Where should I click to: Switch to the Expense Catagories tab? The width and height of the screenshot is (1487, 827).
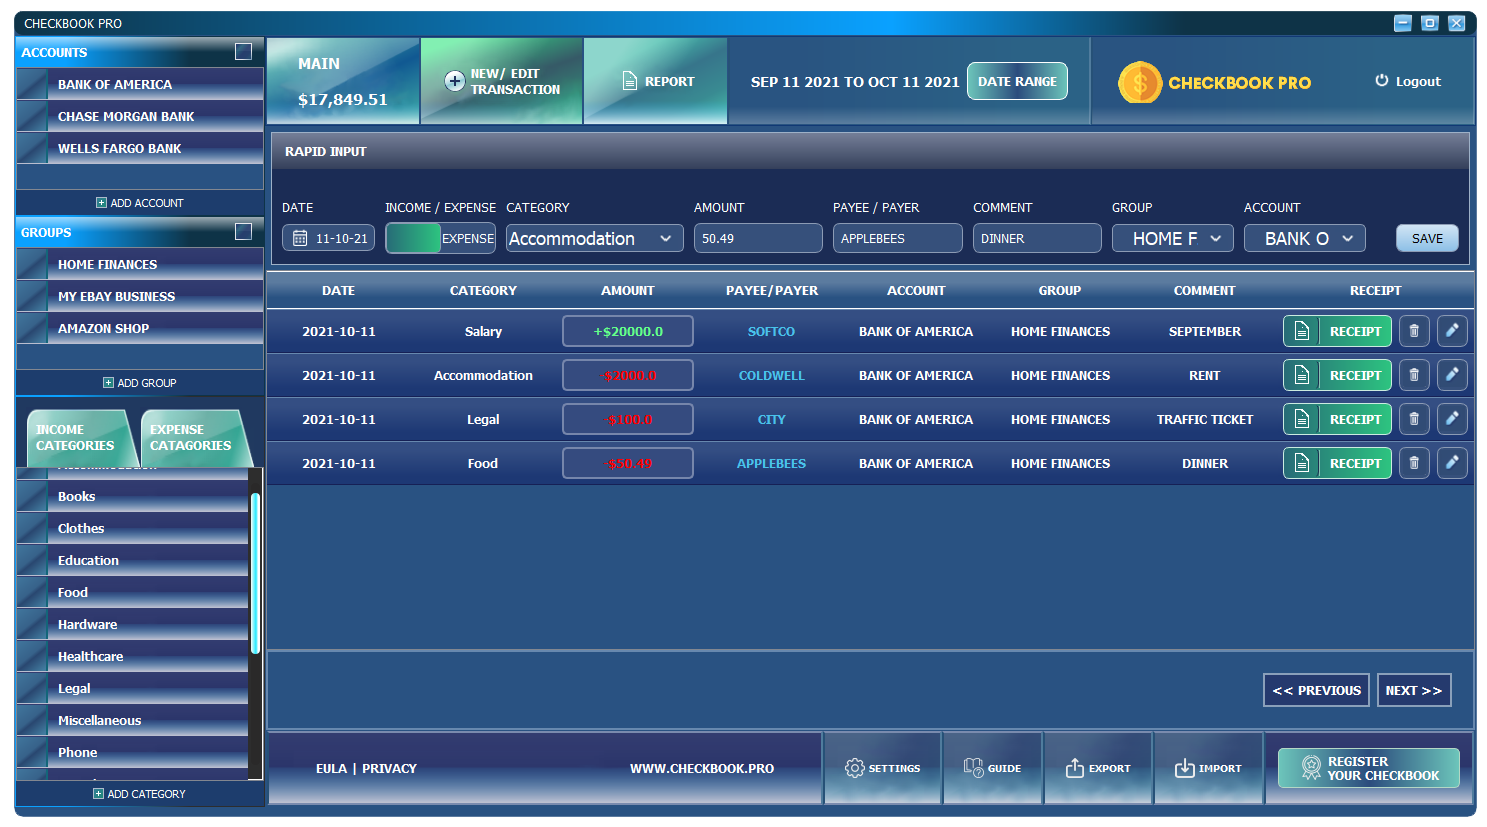click(x=194, y=438)
